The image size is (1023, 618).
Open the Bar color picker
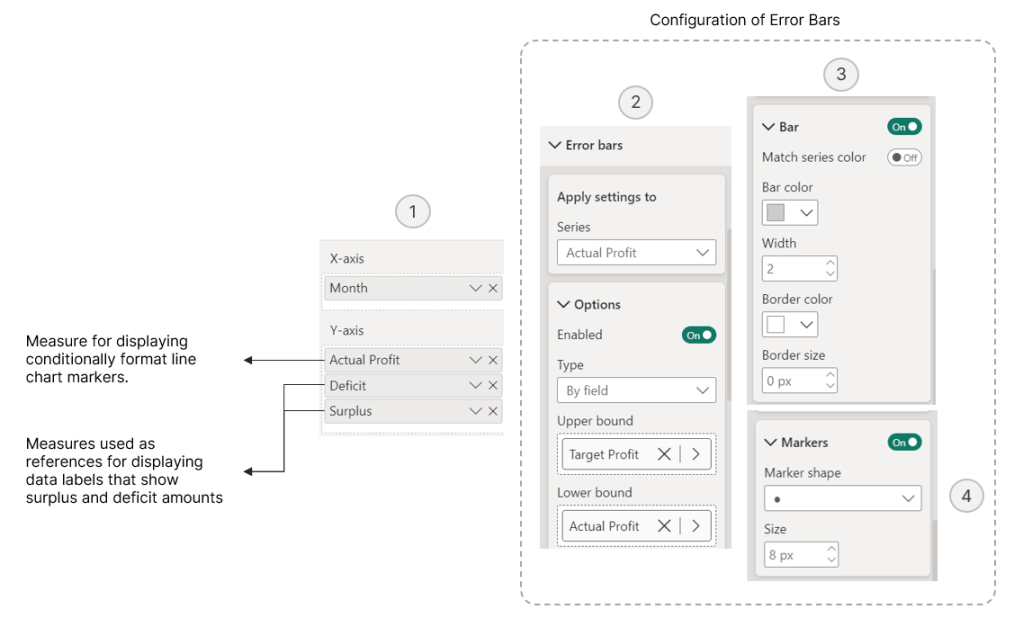click(x=790, y=212)
